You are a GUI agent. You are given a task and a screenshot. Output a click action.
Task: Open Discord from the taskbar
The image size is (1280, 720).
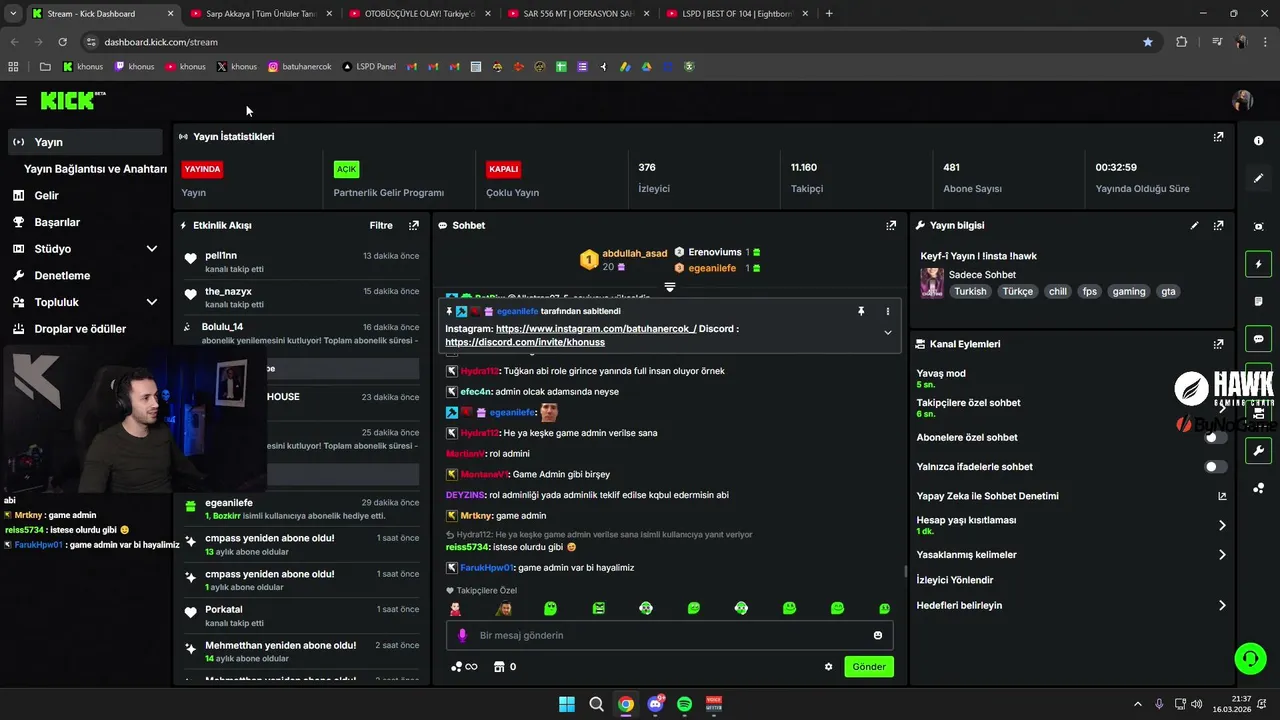coord(655,704)
